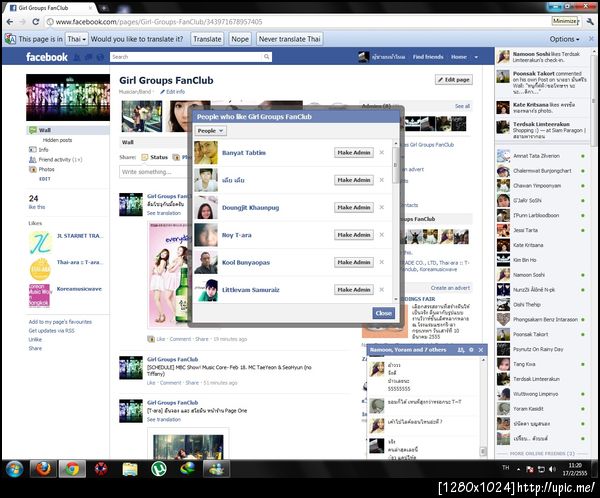Remove Banyat Tabtim with X icon
The width and height of the screenshot is (600, 498).
point(382,152)
